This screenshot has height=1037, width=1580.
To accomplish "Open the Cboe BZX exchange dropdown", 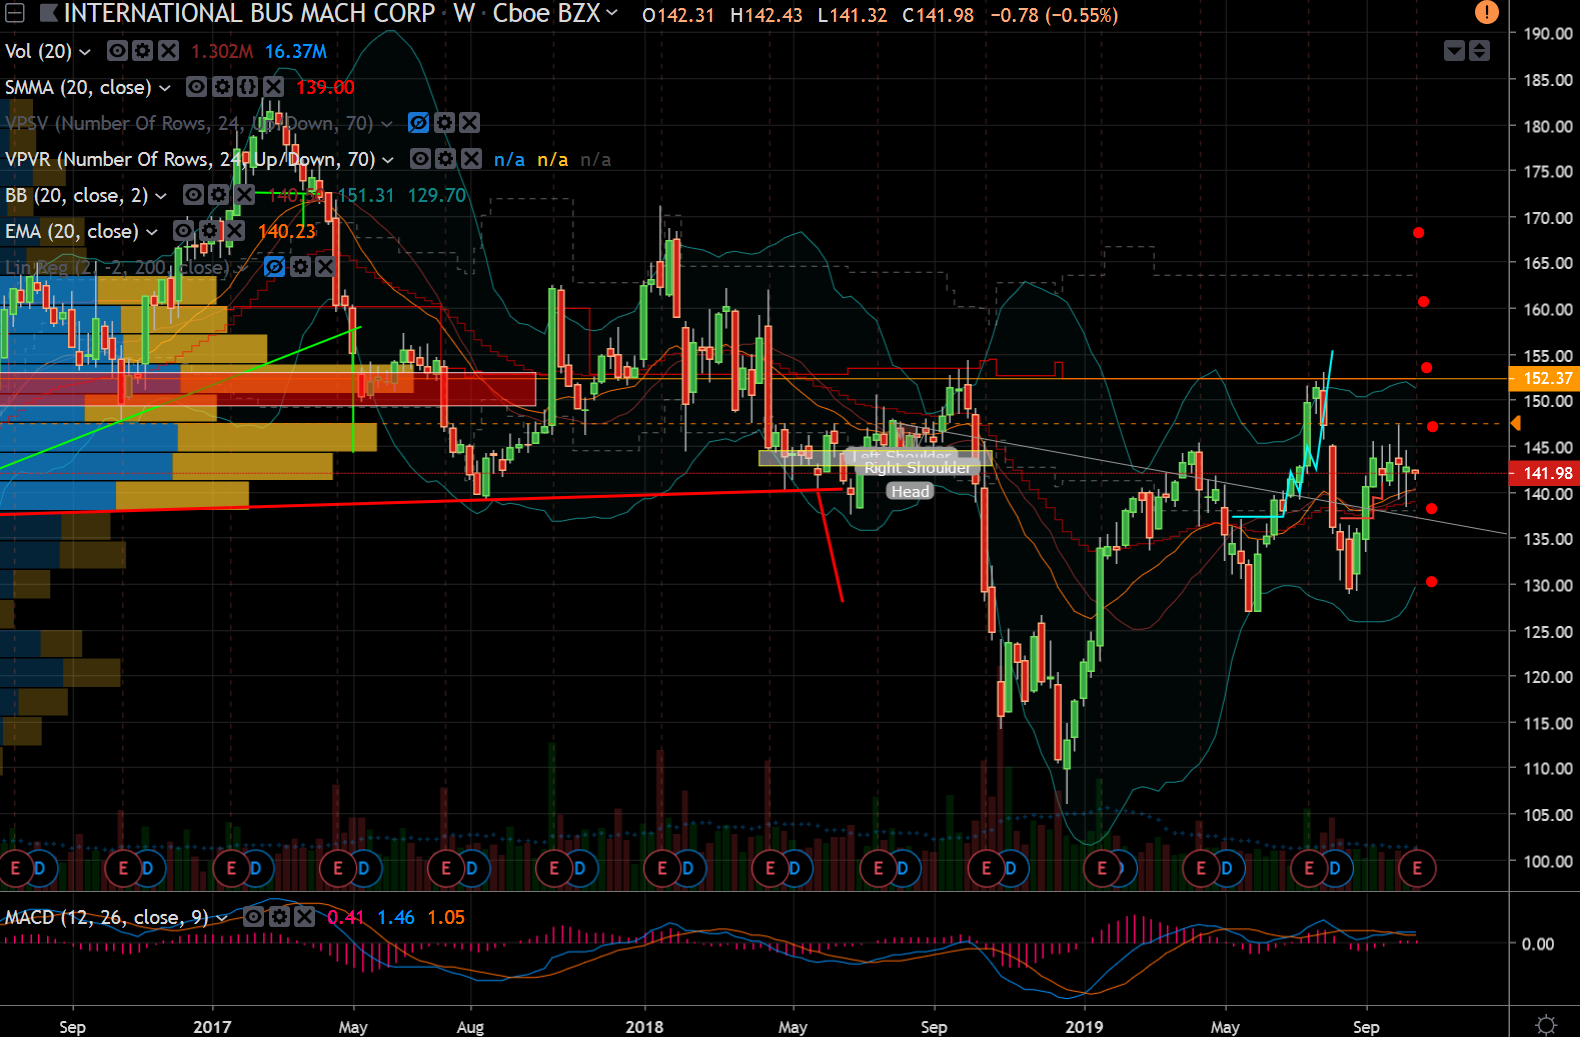I will [x=555, y=14].
